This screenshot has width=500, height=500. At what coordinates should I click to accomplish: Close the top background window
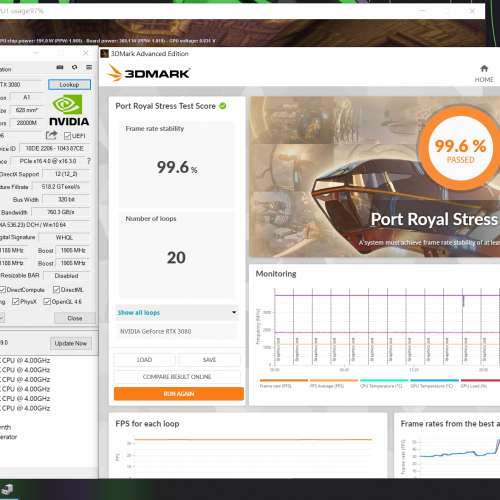point(472,11)
